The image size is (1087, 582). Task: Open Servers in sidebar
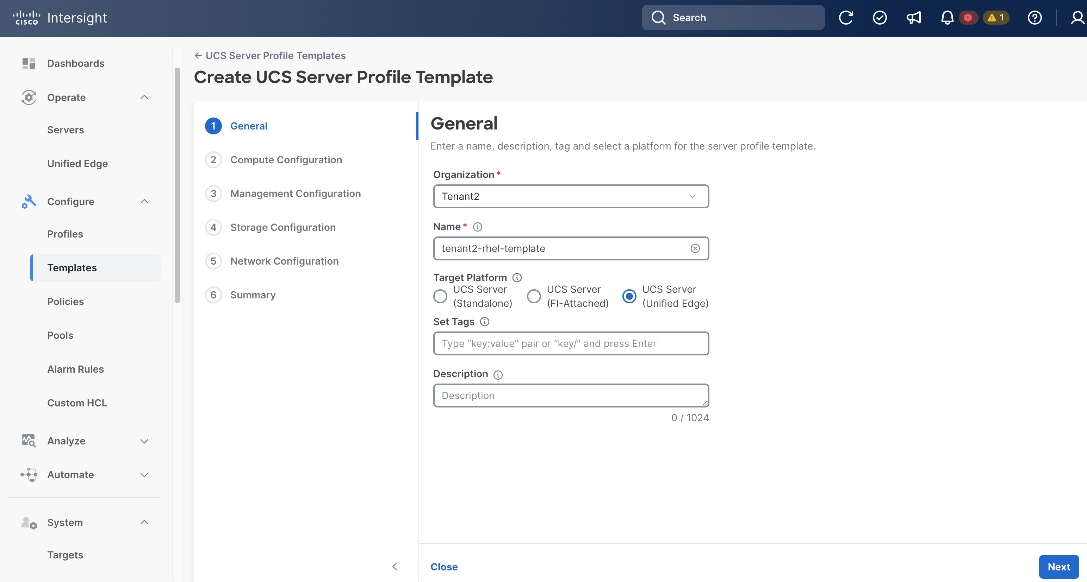click(x=65, y=130)
